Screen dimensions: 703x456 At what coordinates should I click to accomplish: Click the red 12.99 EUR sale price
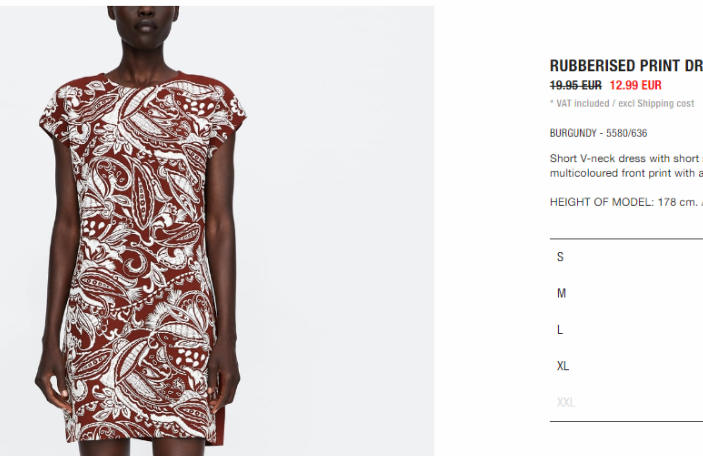point(635,85)
